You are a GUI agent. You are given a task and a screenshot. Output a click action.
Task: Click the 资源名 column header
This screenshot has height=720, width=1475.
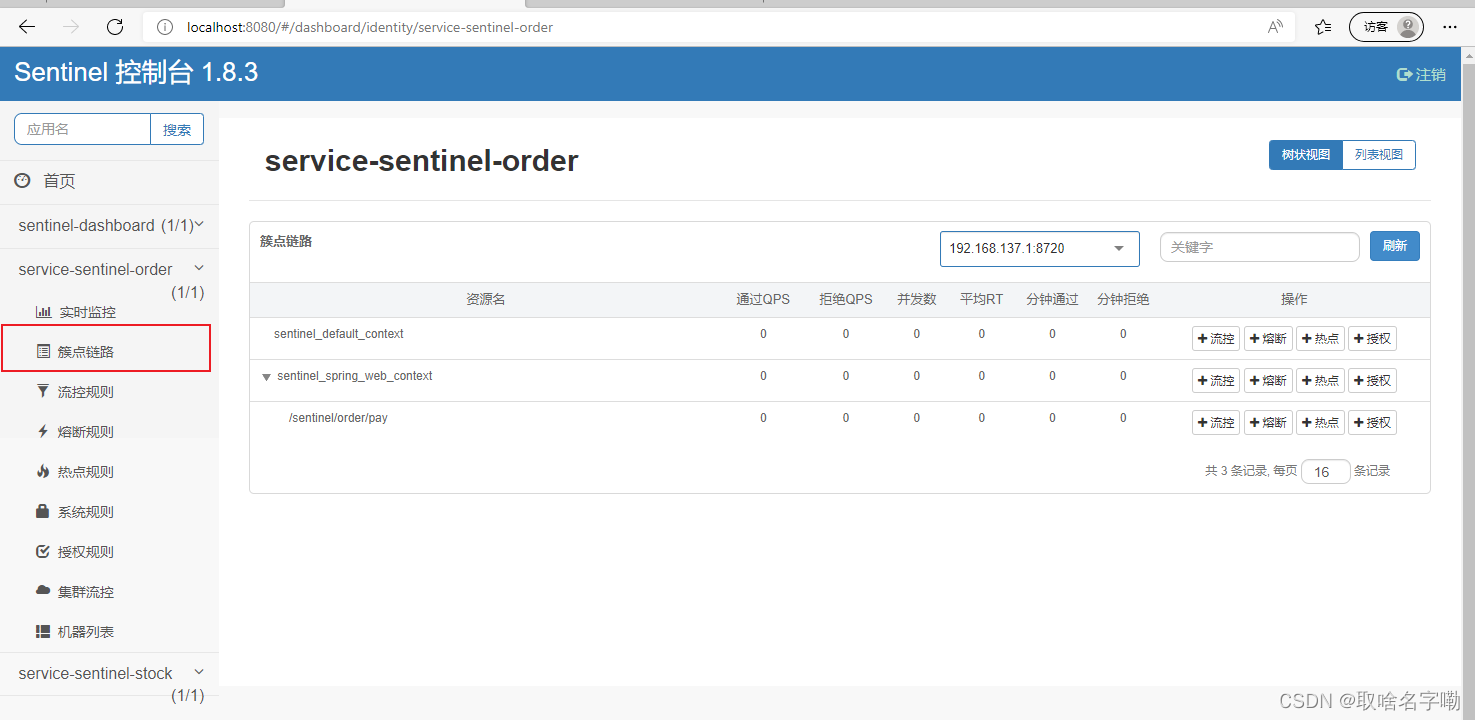pyautogui.click(x=486, y=300)
